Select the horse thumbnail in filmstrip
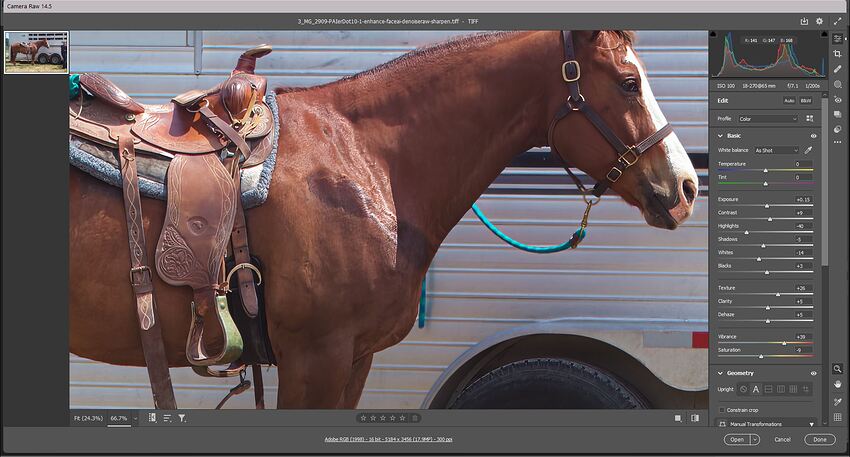The height and width of the screenshot is (457, 850). point(36,51)
